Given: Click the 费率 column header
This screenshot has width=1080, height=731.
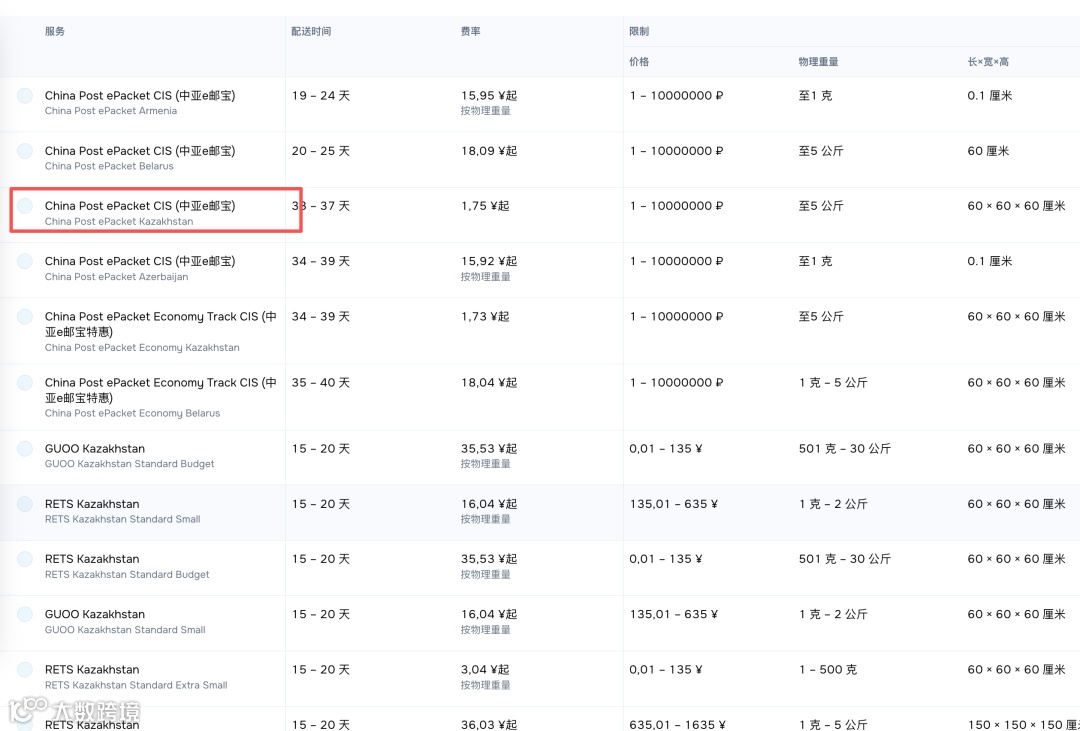Looking at the screenshot, I should click(x=470, y=32).
